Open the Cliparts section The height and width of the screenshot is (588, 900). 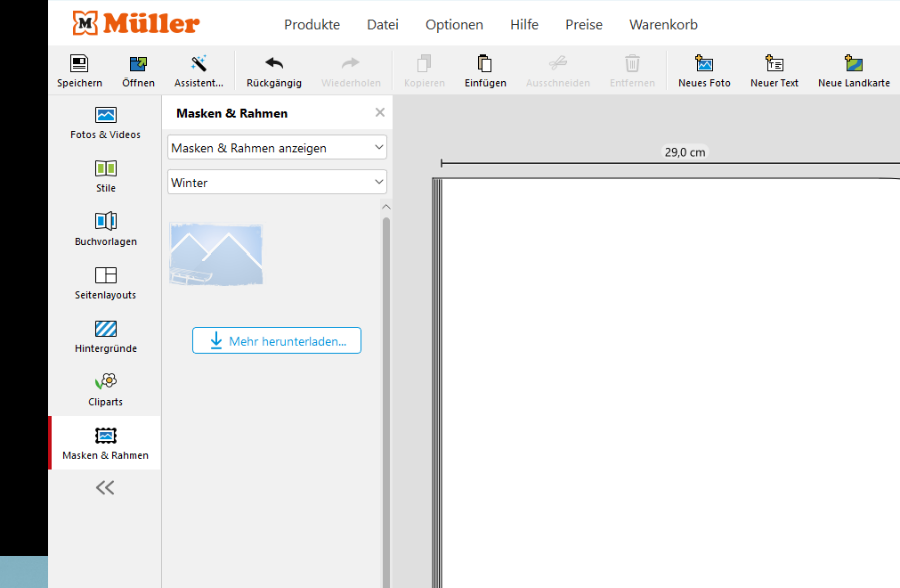tap(106, 390)
